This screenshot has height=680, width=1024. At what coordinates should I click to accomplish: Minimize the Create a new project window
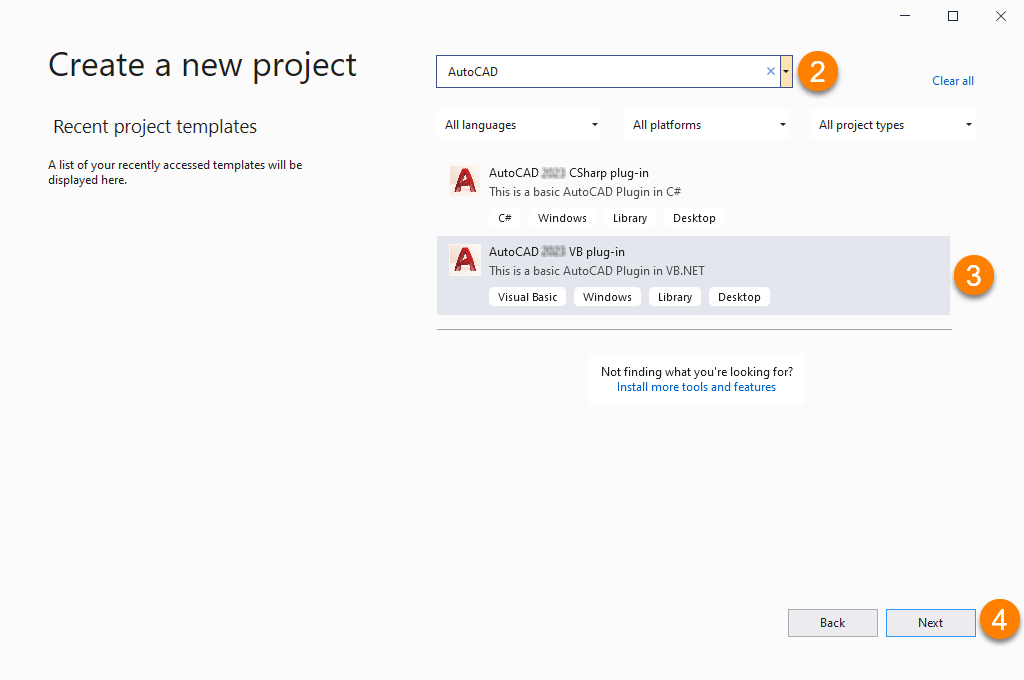[905, 16]
